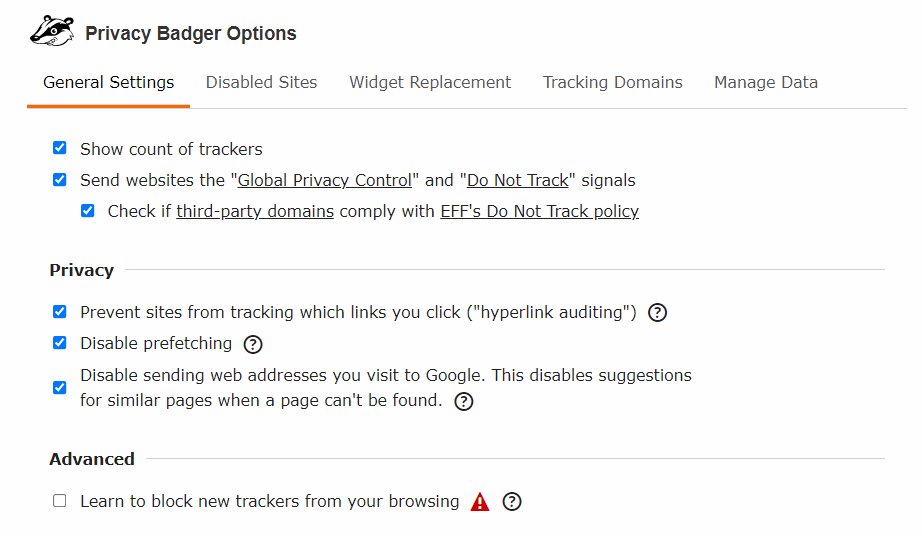Open the Widget Replacement tab
922x536 pixels.
(430, 83)
